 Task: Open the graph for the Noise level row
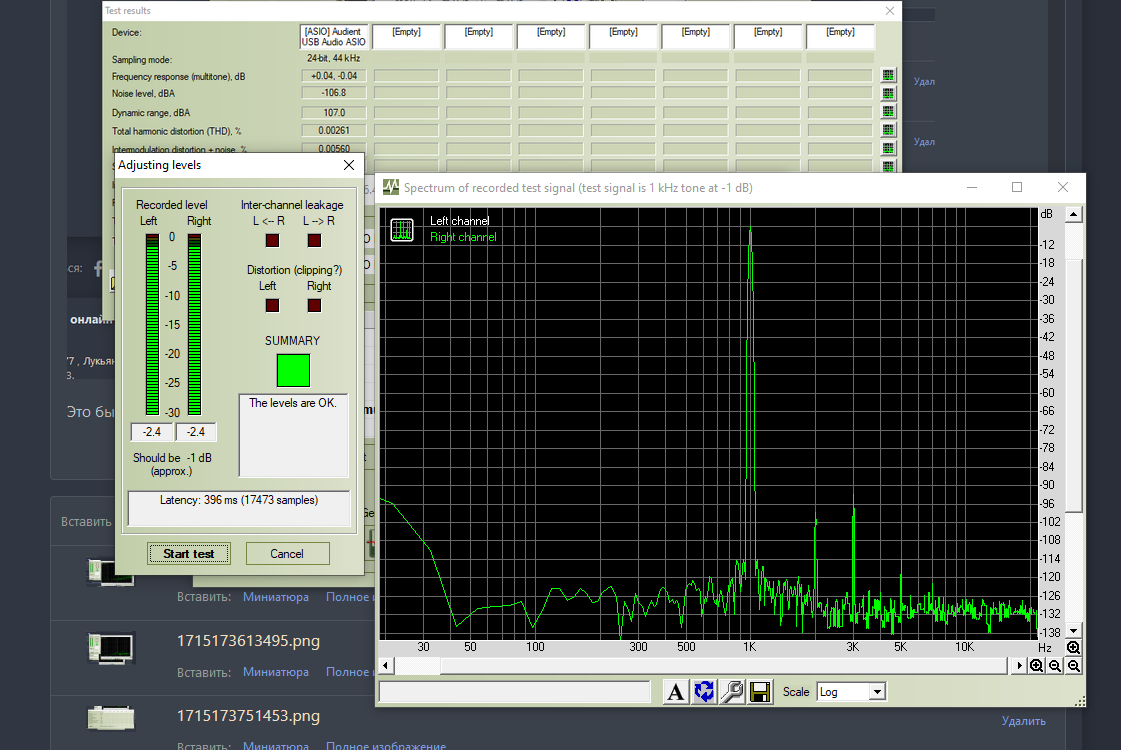coord(888,93)
